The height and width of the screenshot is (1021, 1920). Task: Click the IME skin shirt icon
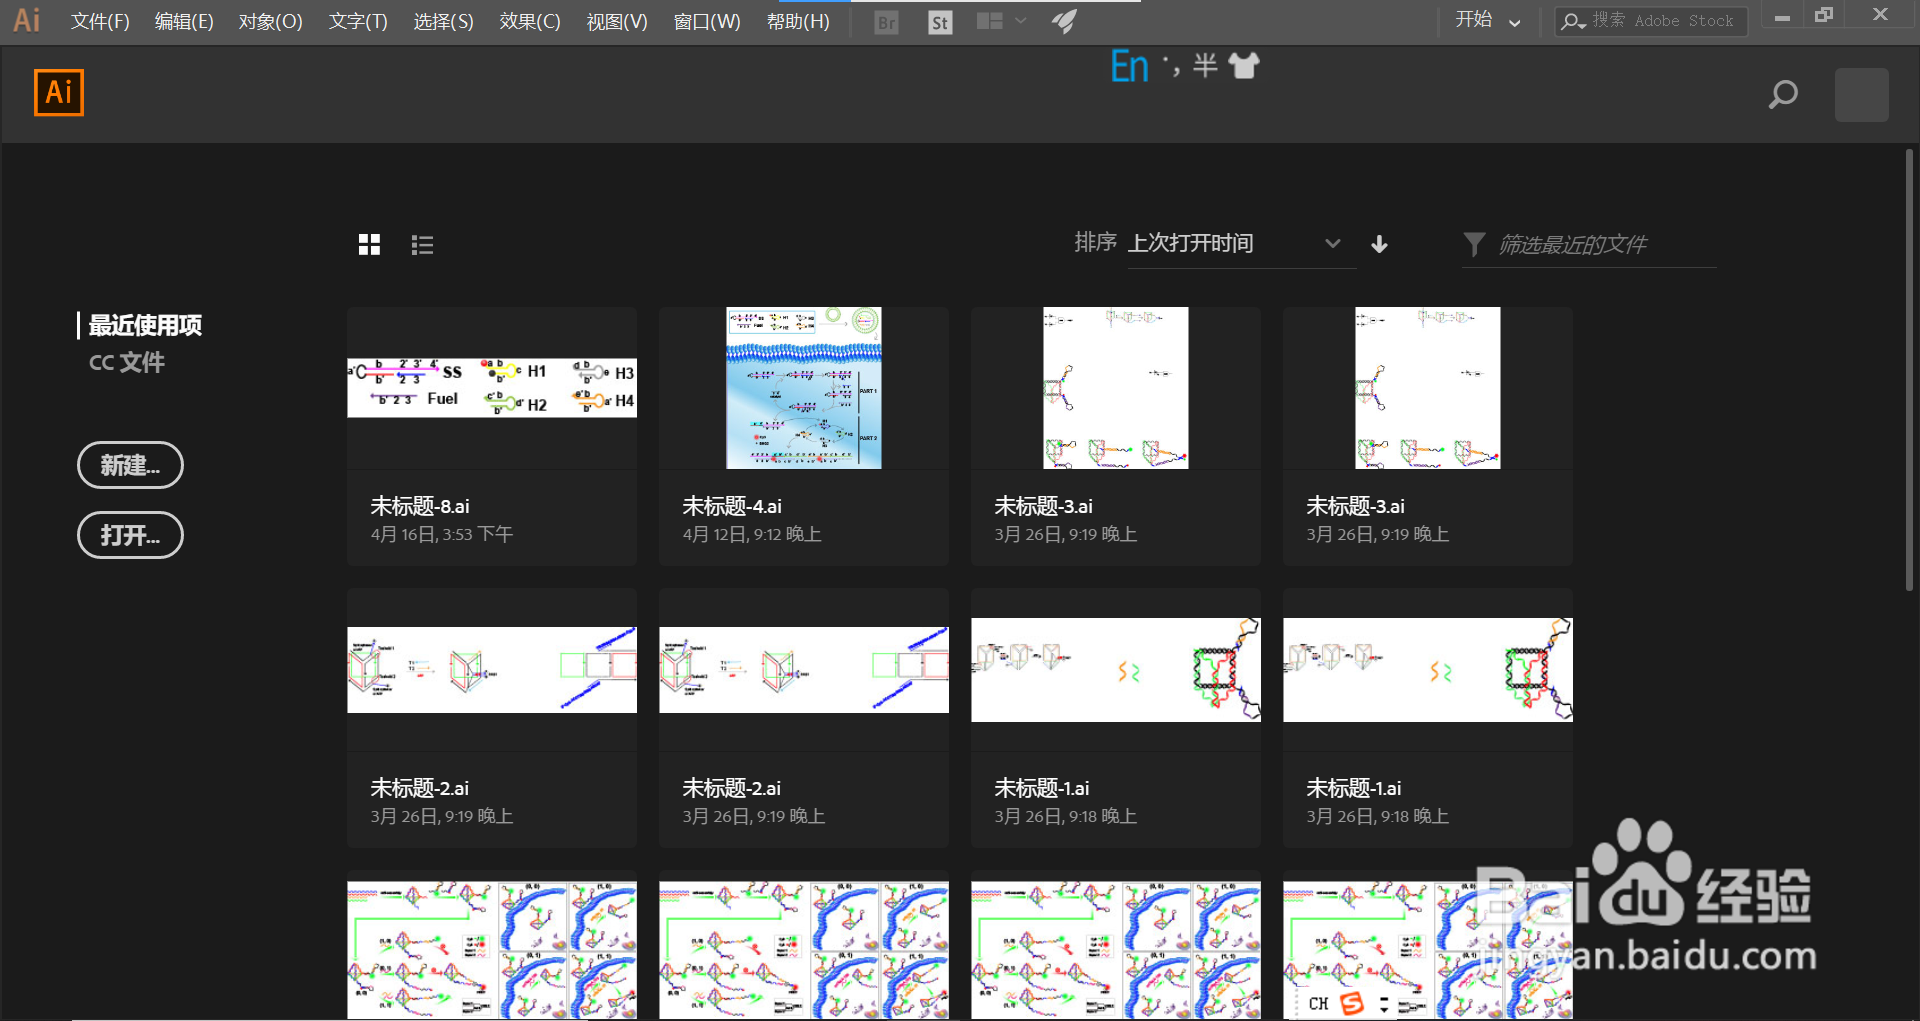pos(1244,66)
